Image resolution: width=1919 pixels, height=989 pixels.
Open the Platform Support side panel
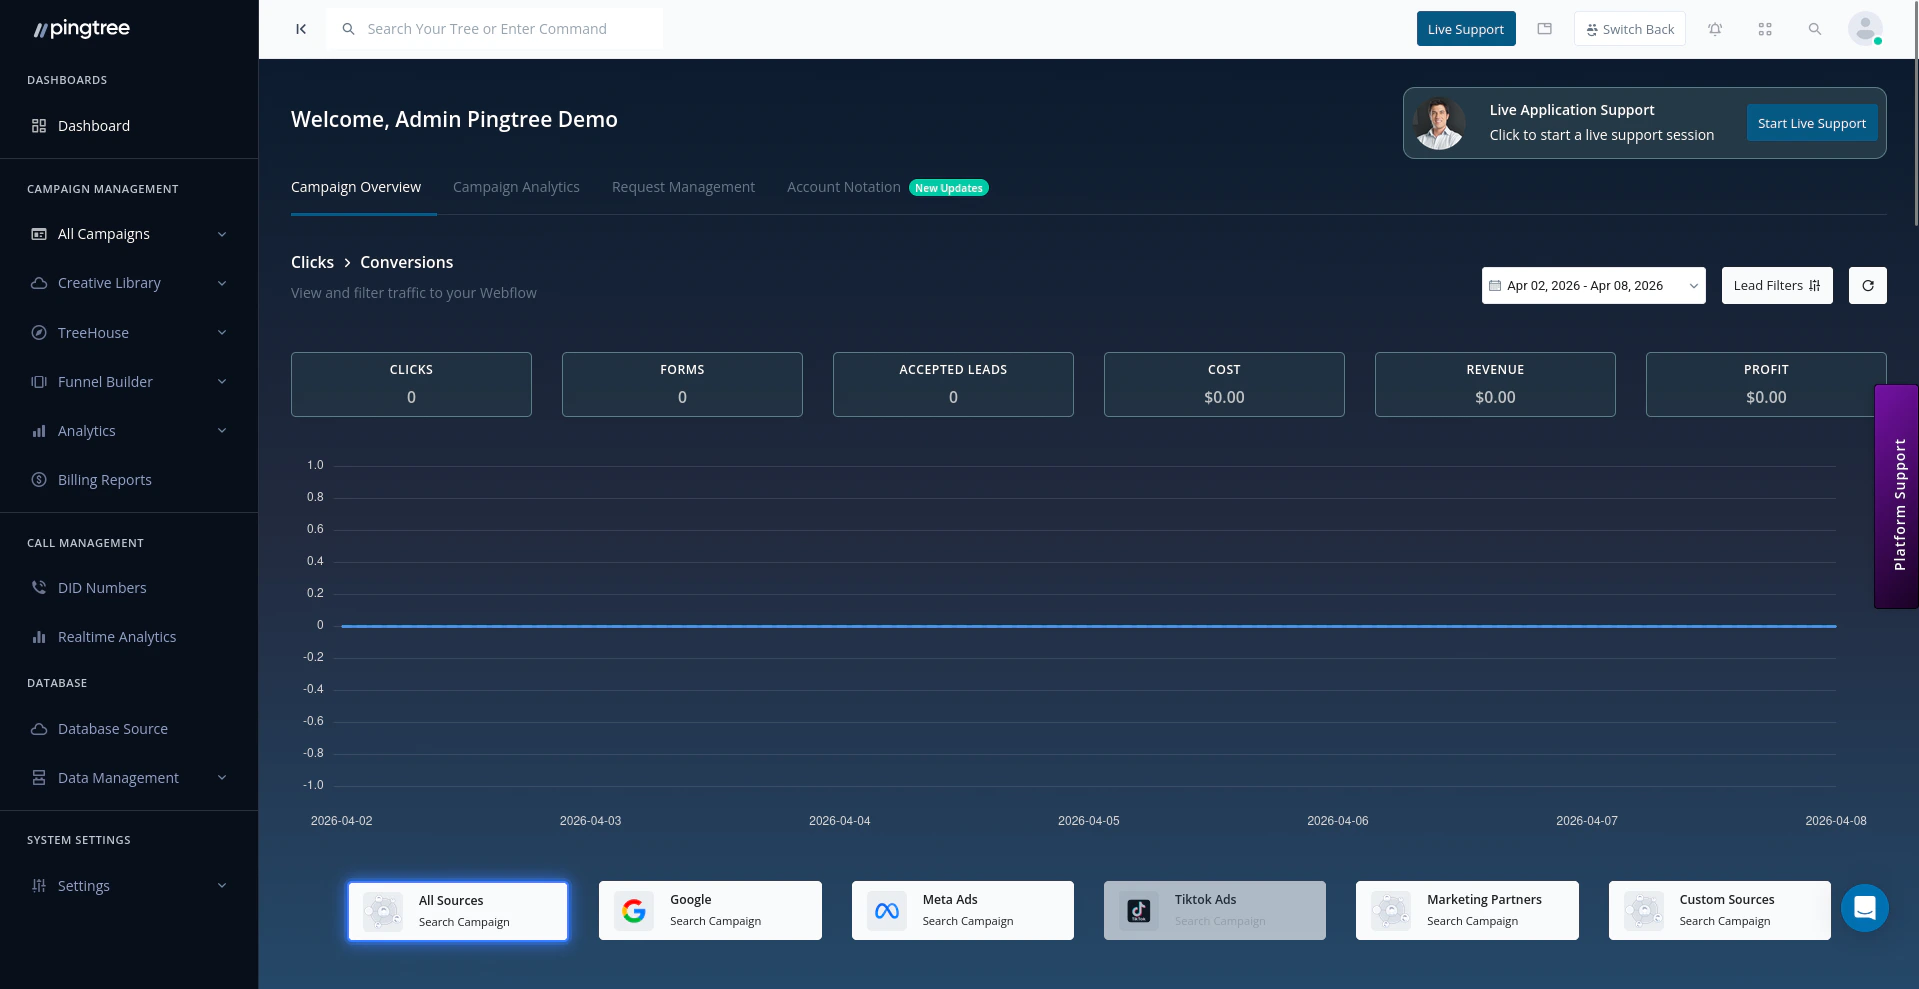coord(1897,497)
